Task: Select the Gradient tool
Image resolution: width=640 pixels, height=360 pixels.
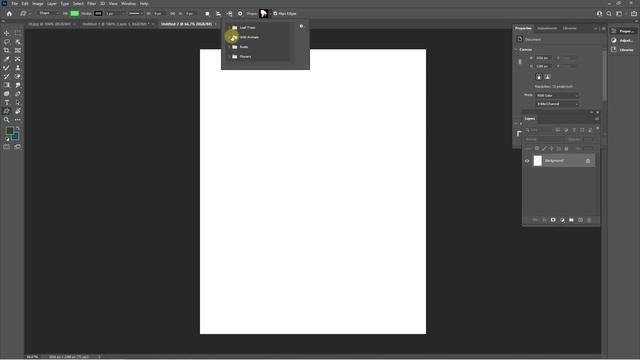Action: 7,85
